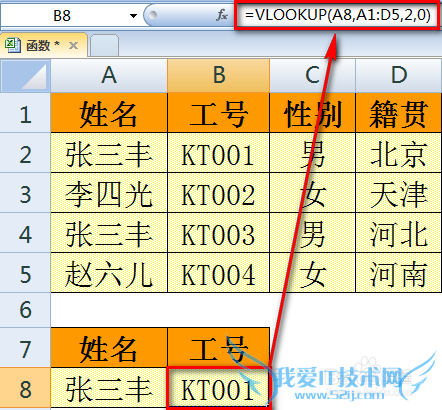Select row 6 header

pos(25,310)
